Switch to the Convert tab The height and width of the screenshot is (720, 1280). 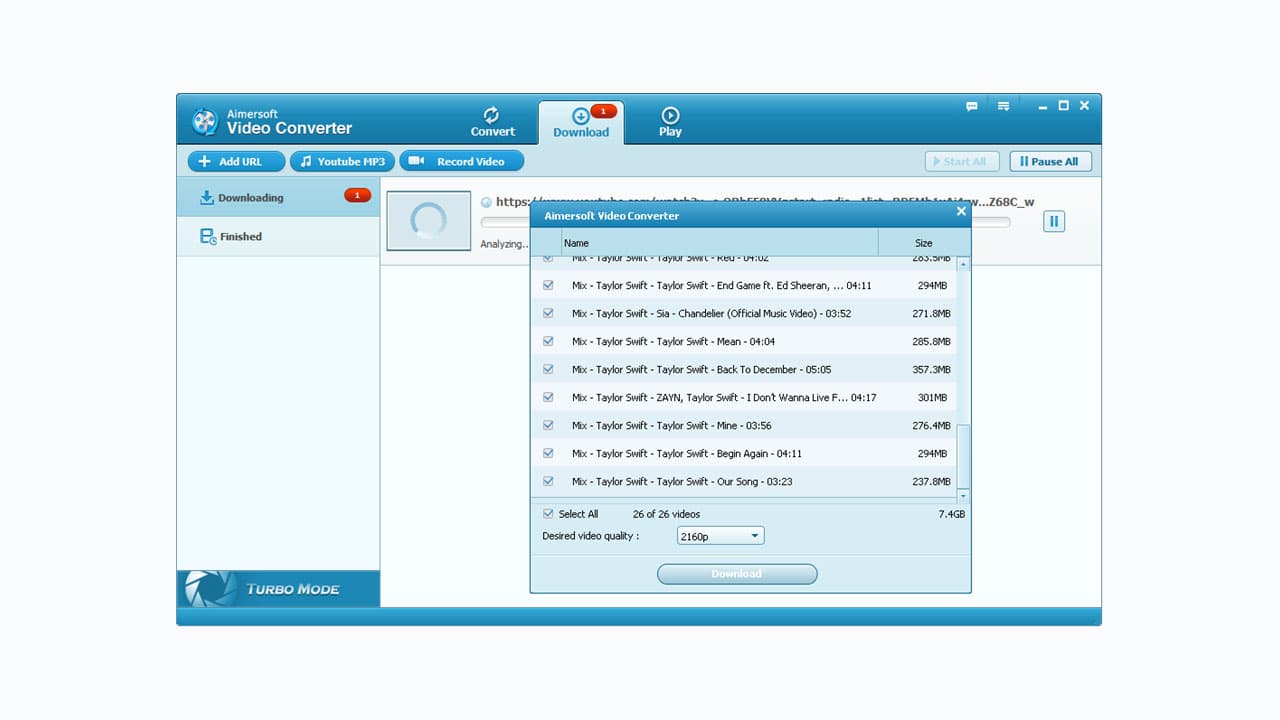[492, 122]
